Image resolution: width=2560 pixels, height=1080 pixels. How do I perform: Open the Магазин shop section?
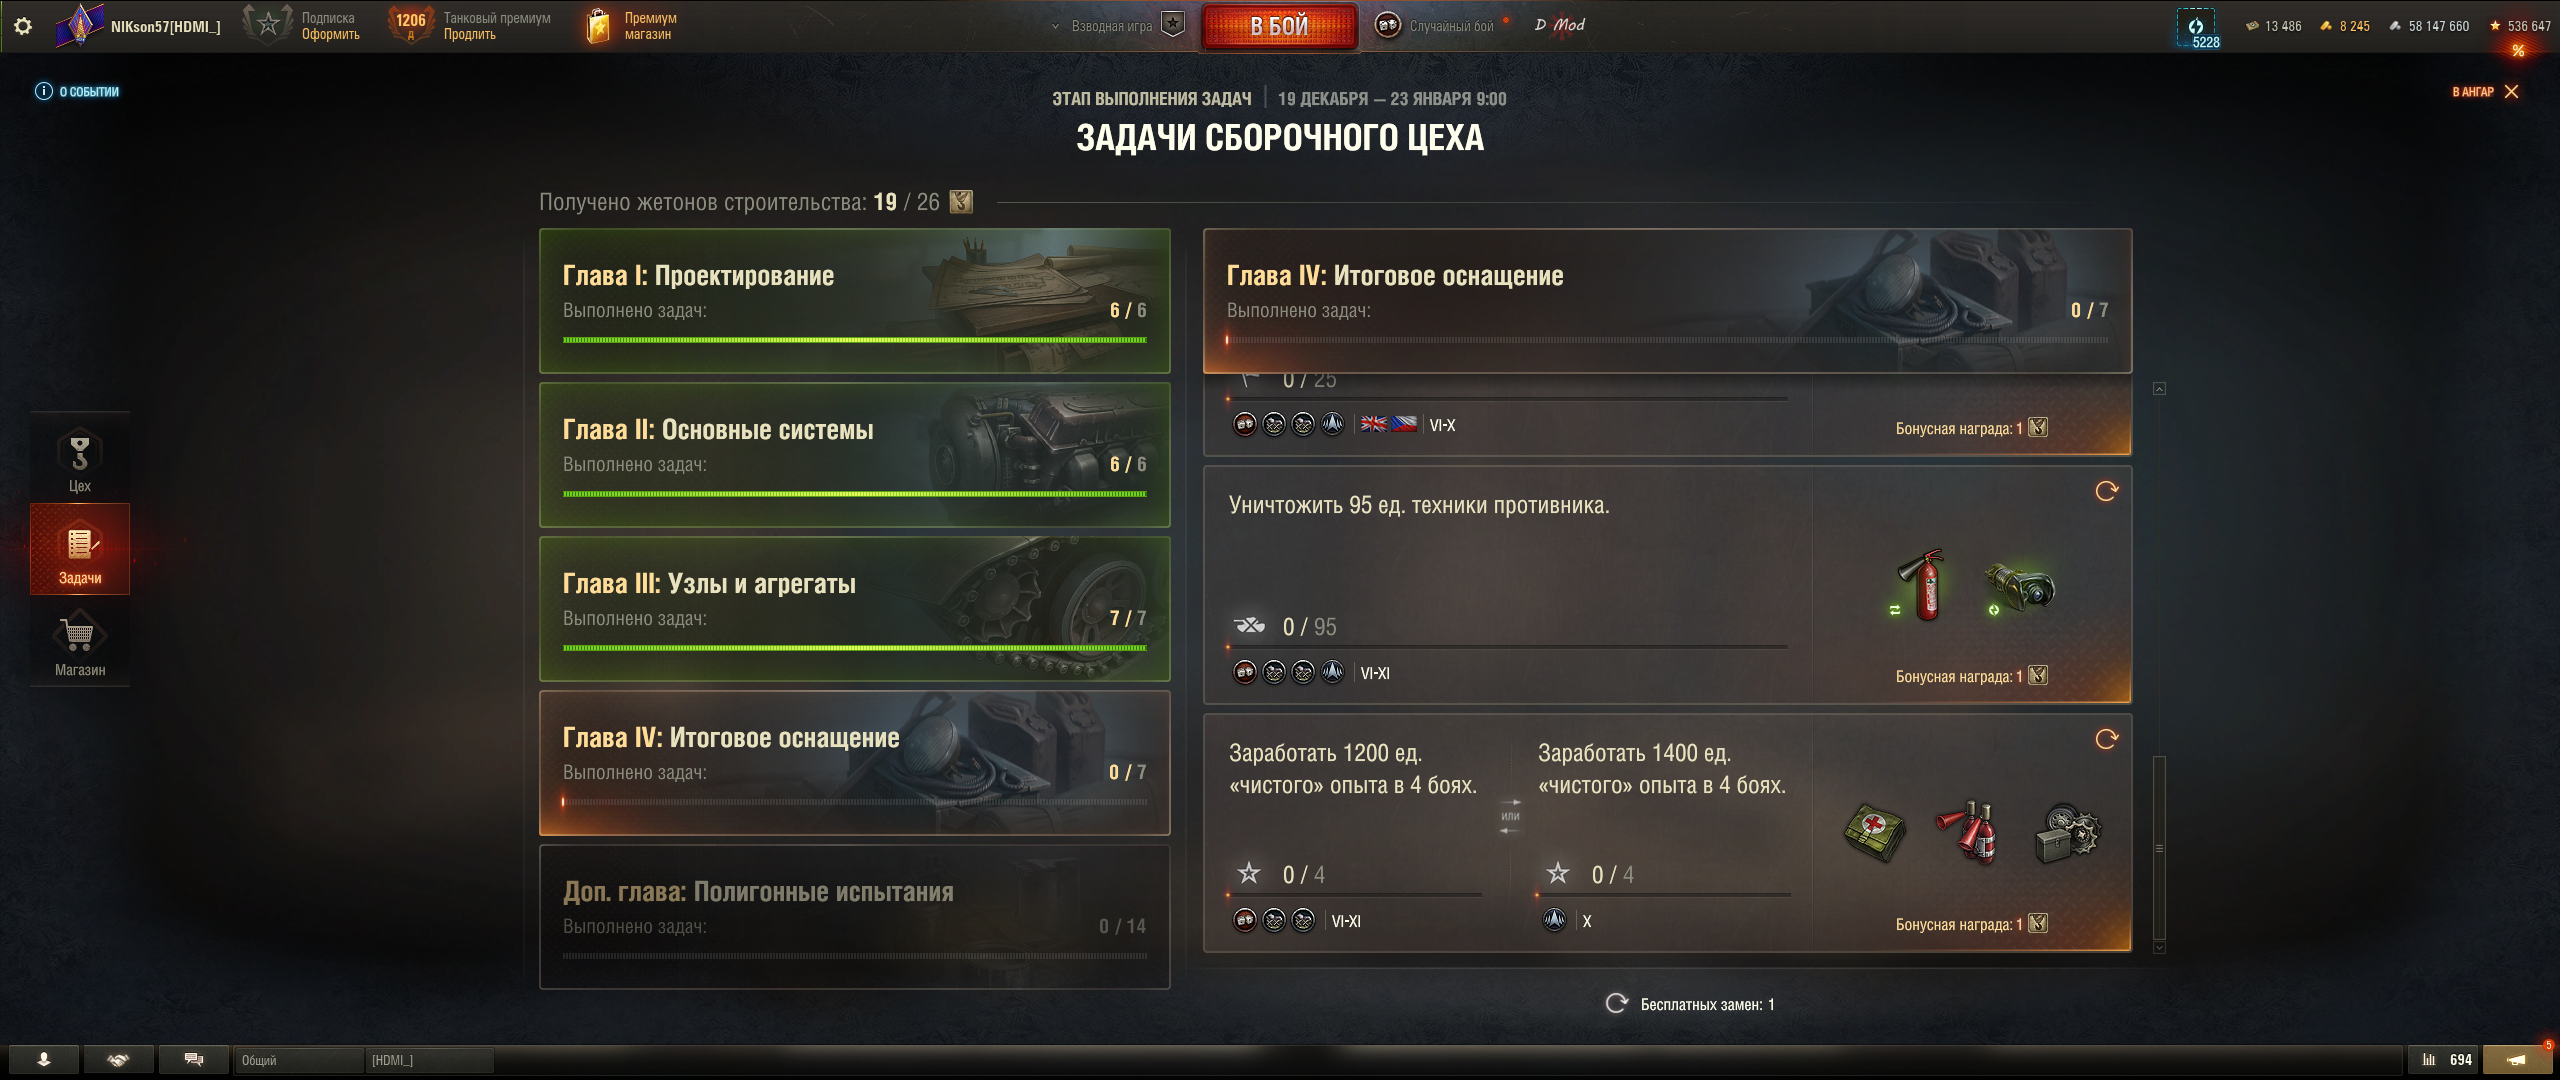pyautogui.click(x=80, y=643)
